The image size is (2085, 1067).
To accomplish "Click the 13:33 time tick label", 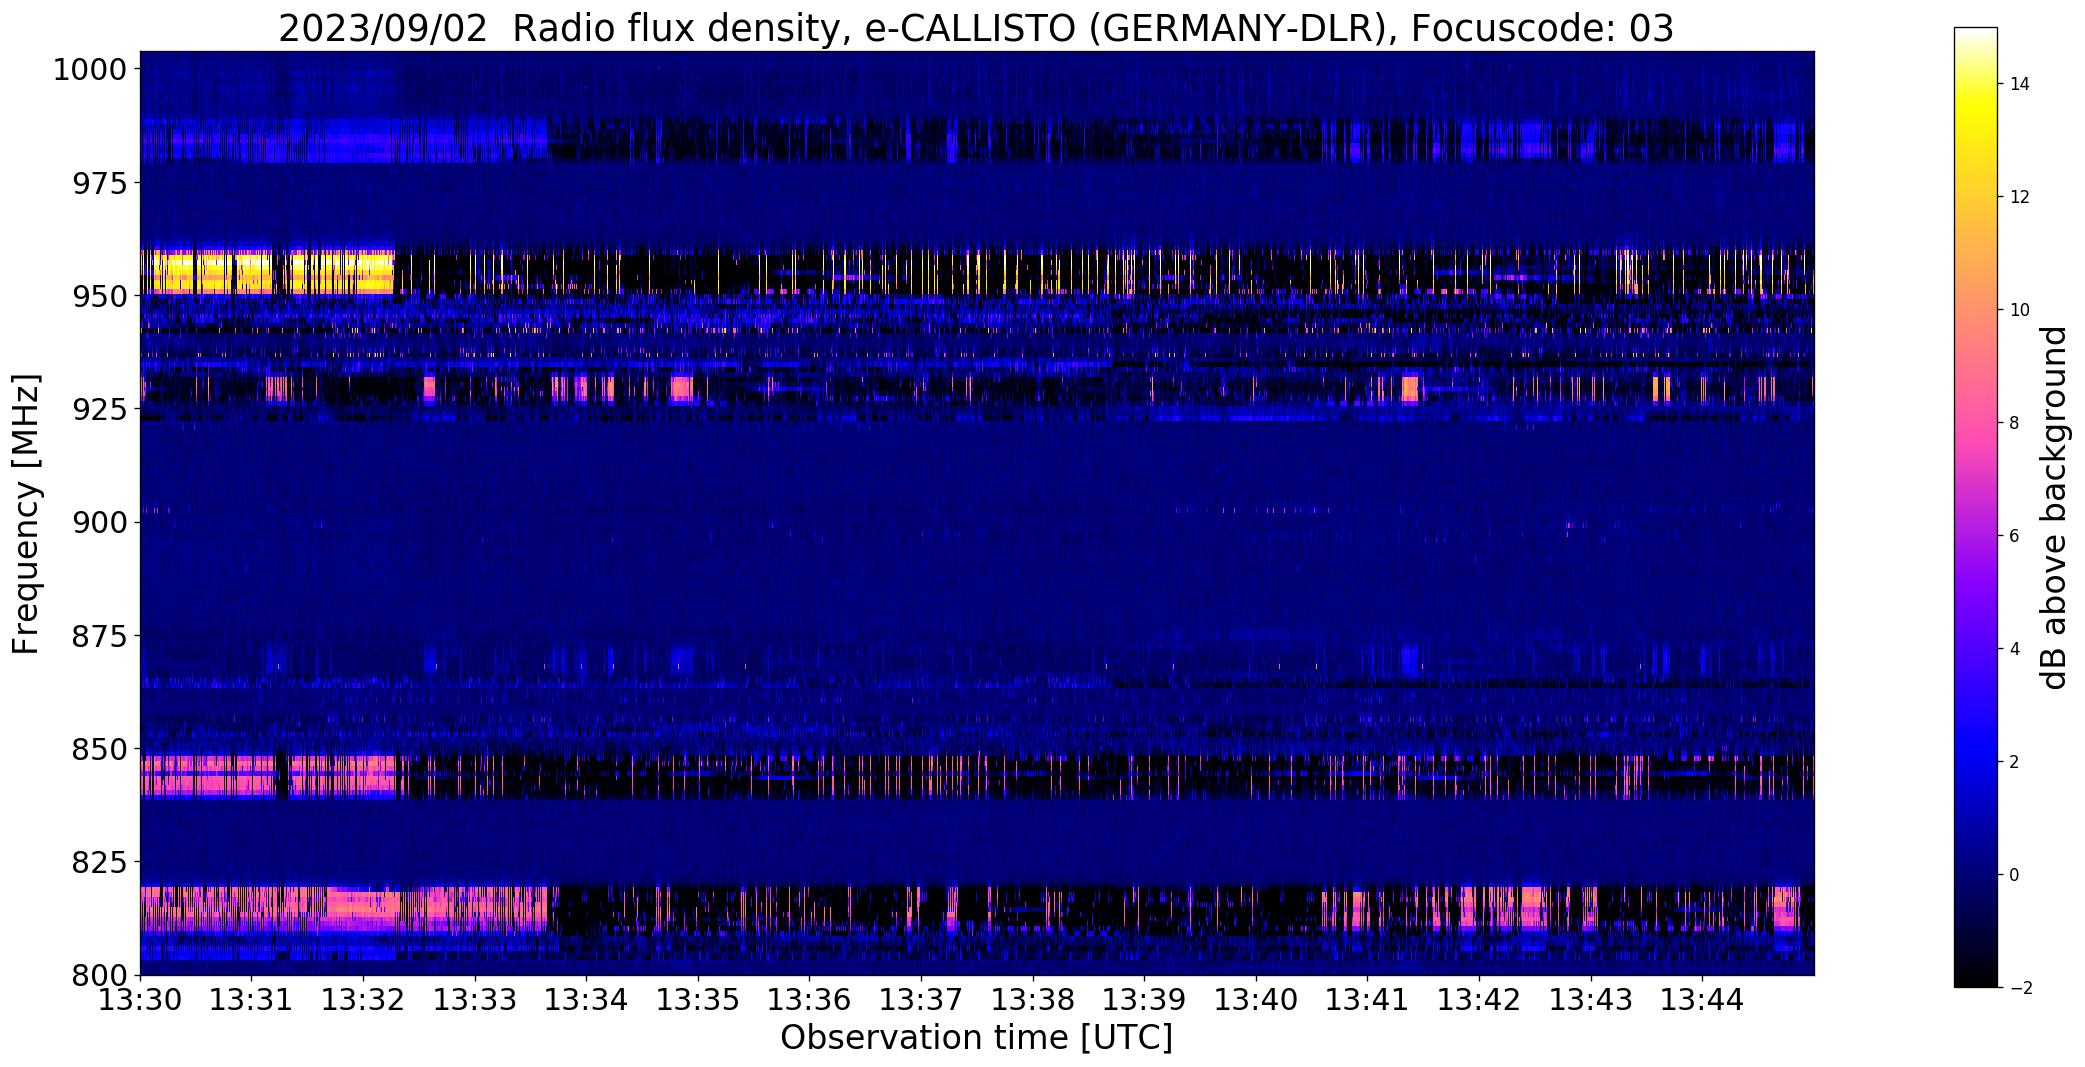I will [x=475, y=1000].
